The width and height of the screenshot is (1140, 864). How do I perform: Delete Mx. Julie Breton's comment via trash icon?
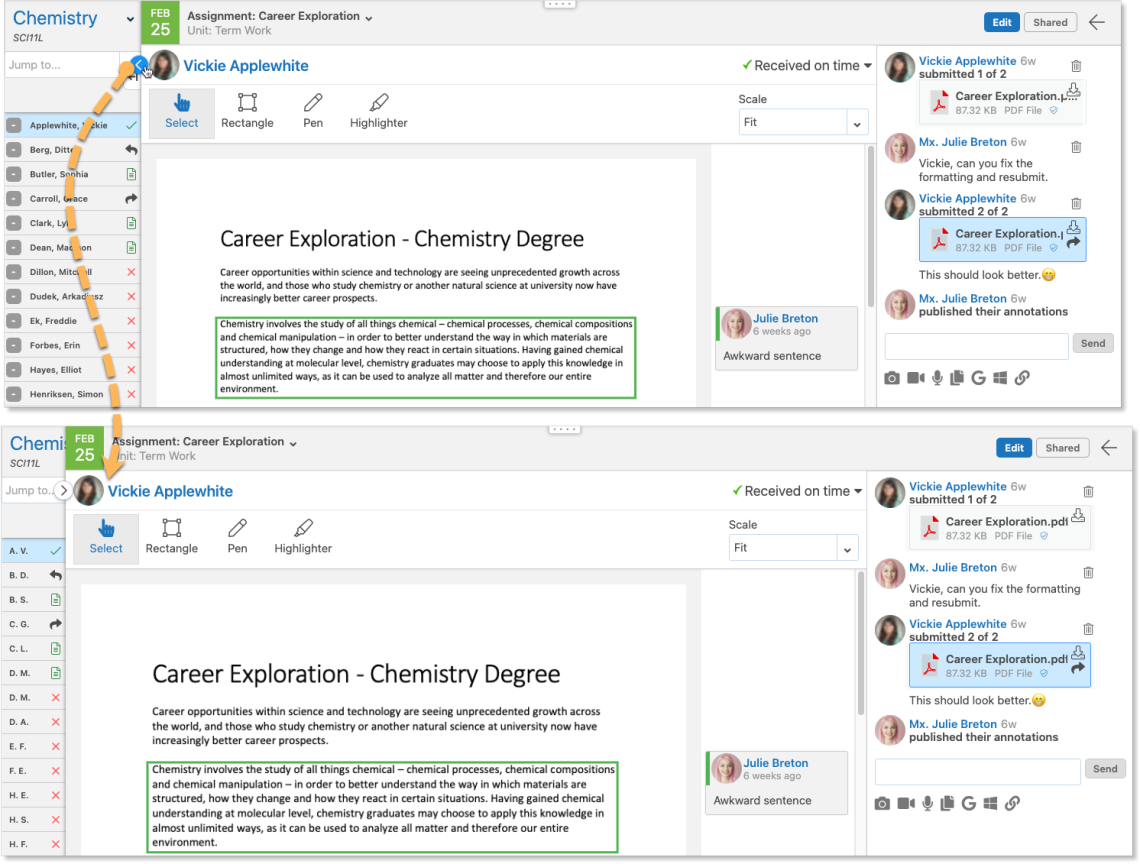click(1076, 147)
